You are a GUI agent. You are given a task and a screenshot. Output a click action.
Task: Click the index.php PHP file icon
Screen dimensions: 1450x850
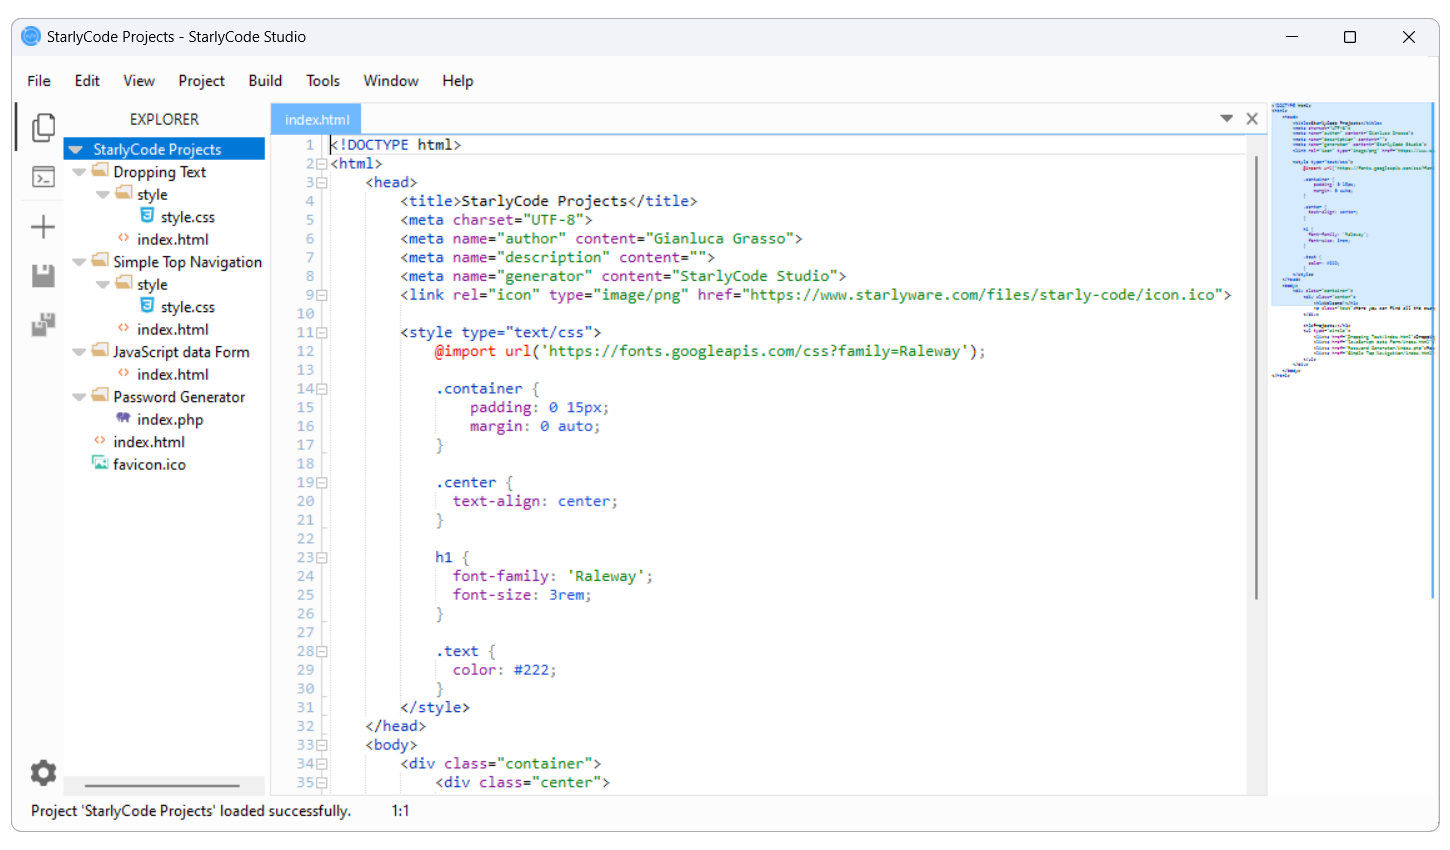[x=123, y=418]
